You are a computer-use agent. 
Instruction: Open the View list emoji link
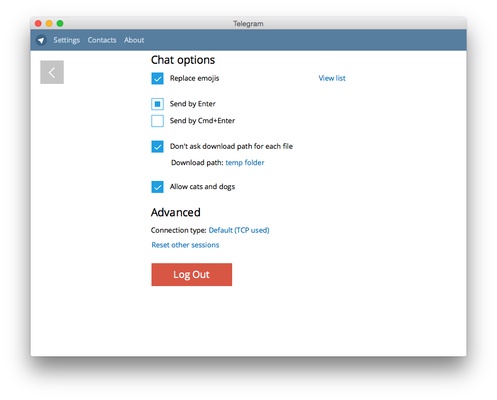click(332, 78)
